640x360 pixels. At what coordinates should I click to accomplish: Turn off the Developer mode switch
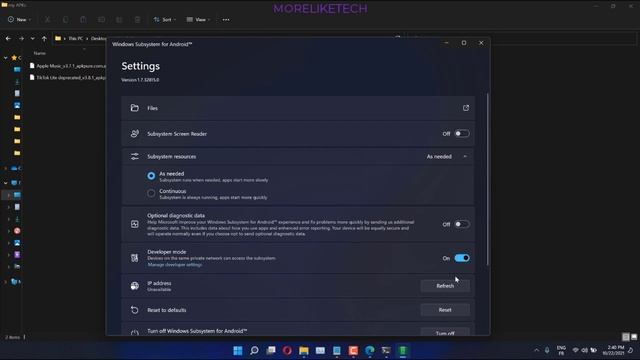pos(462,258)
